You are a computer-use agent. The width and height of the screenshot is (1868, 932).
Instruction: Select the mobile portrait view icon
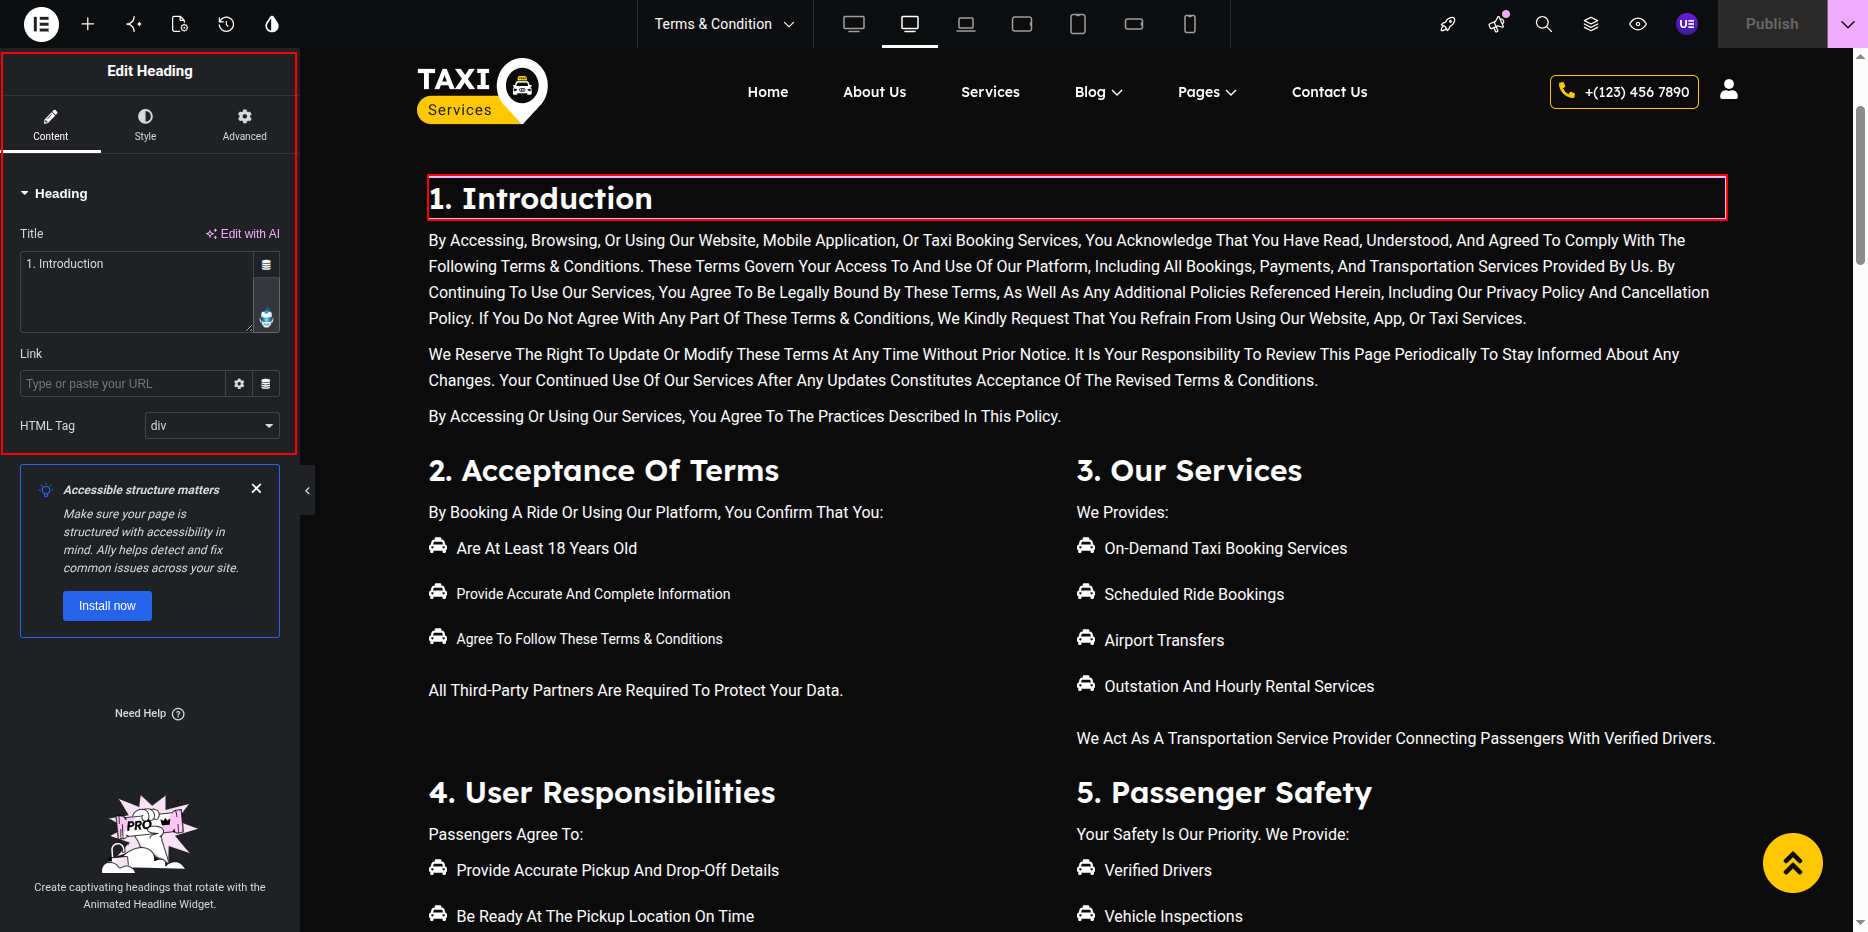pos(1190,24)
